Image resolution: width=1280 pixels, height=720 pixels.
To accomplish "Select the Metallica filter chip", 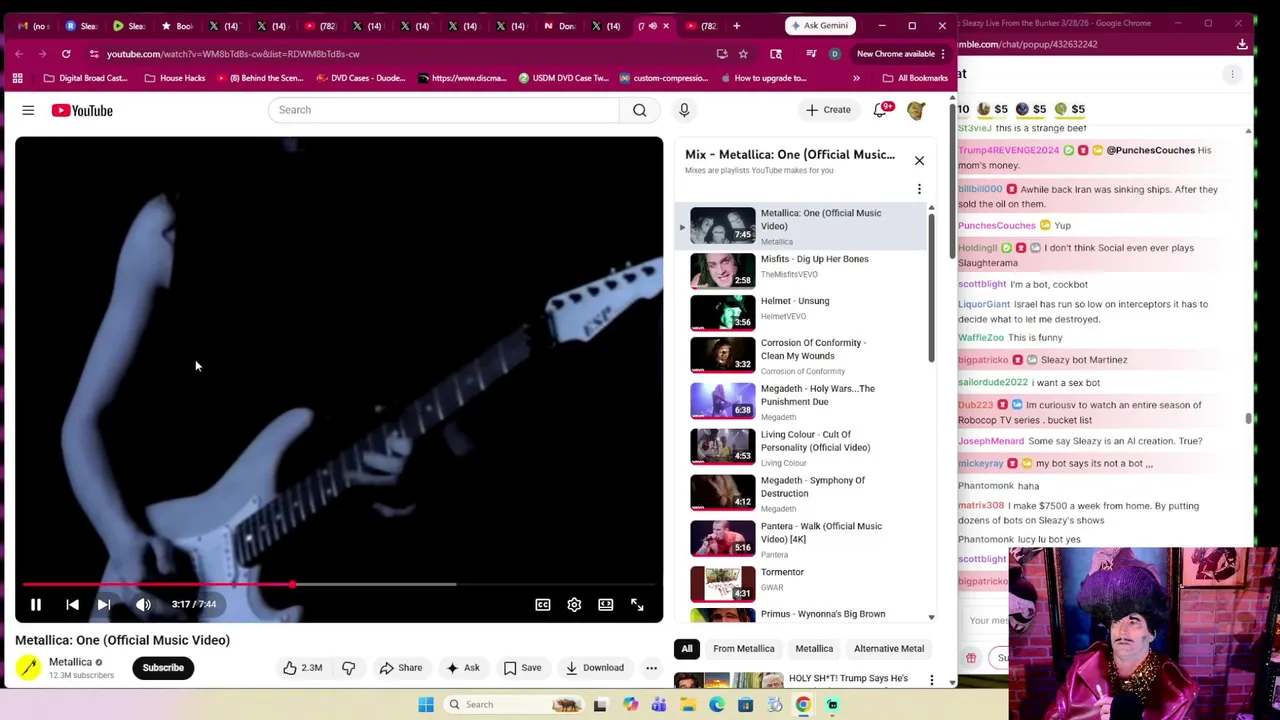I will [x=814, y=649].
